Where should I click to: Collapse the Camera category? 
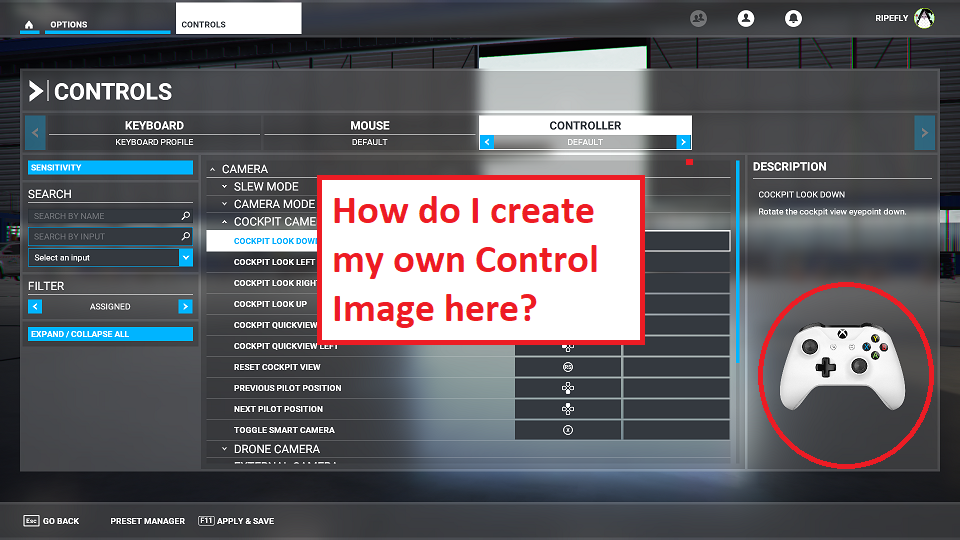tap(212, 169)
